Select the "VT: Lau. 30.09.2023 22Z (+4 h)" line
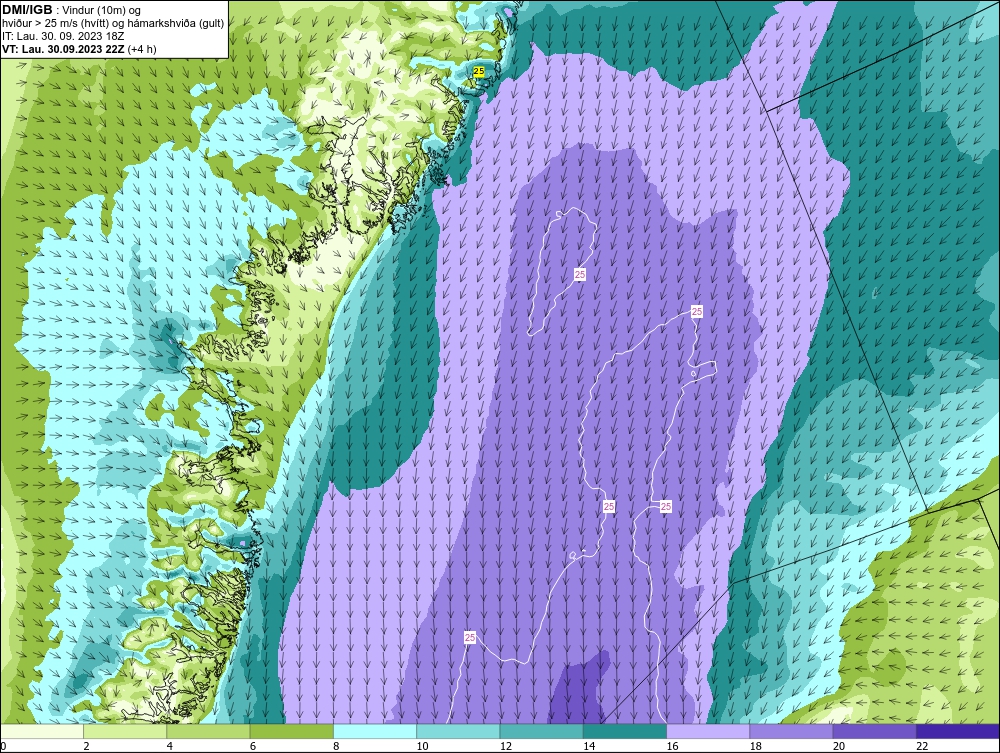This screenshot has height=753, width=1000. click(79, 49)
